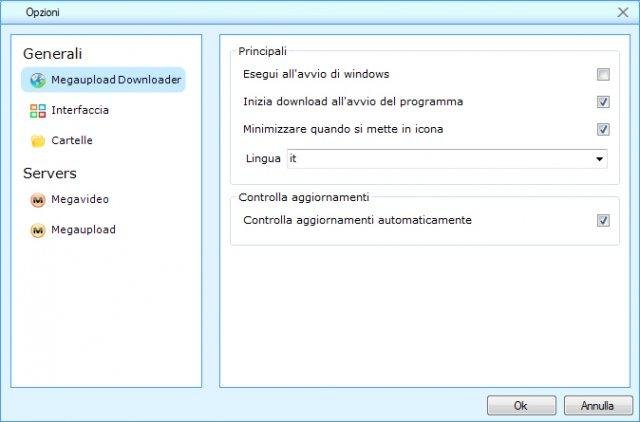Click the Megavideo orange M icon
The image size is (640, 422).
point(38,200)
